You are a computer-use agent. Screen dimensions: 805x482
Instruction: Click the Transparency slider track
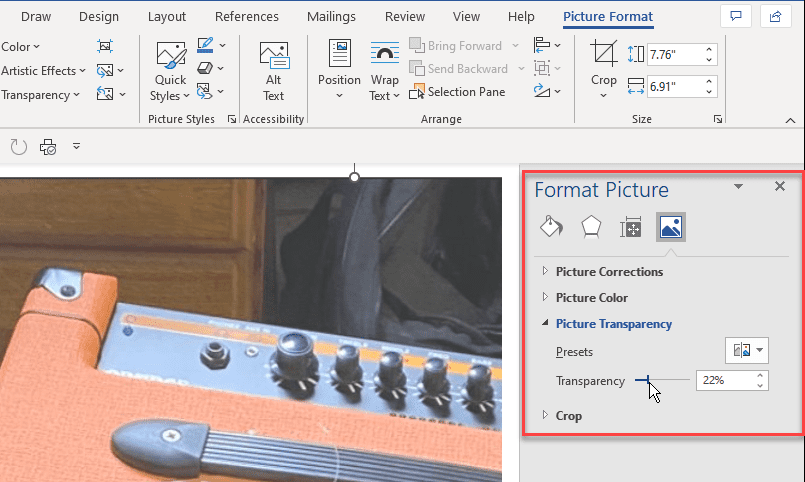(672, 381)
